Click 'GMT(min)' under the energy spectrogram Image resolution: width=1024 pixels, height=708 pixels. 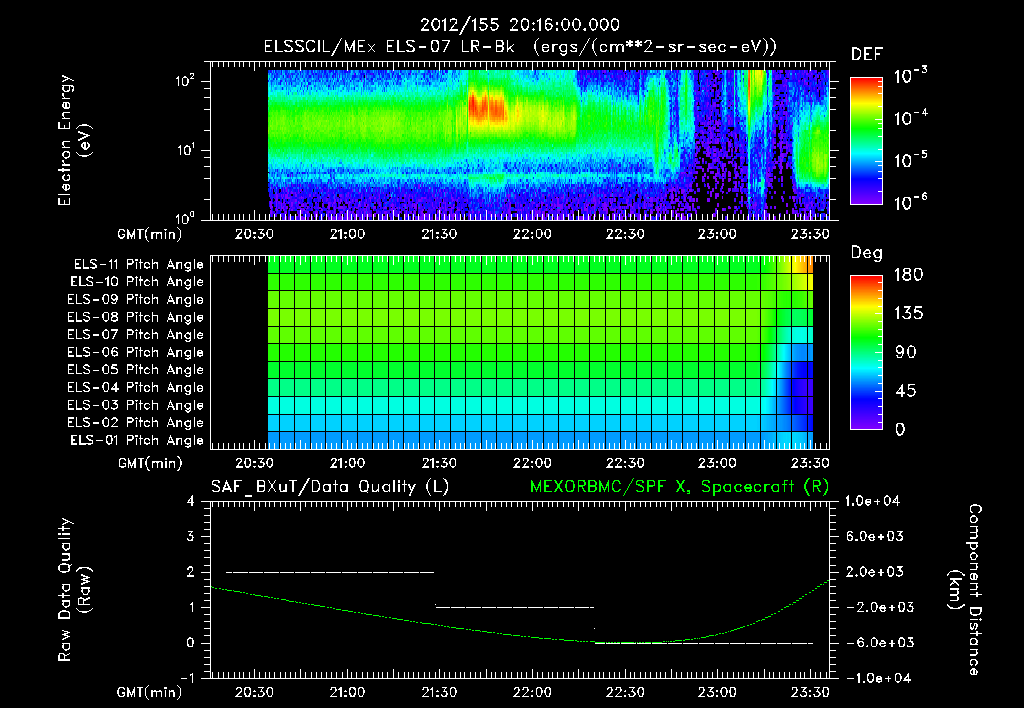(150, 234)
